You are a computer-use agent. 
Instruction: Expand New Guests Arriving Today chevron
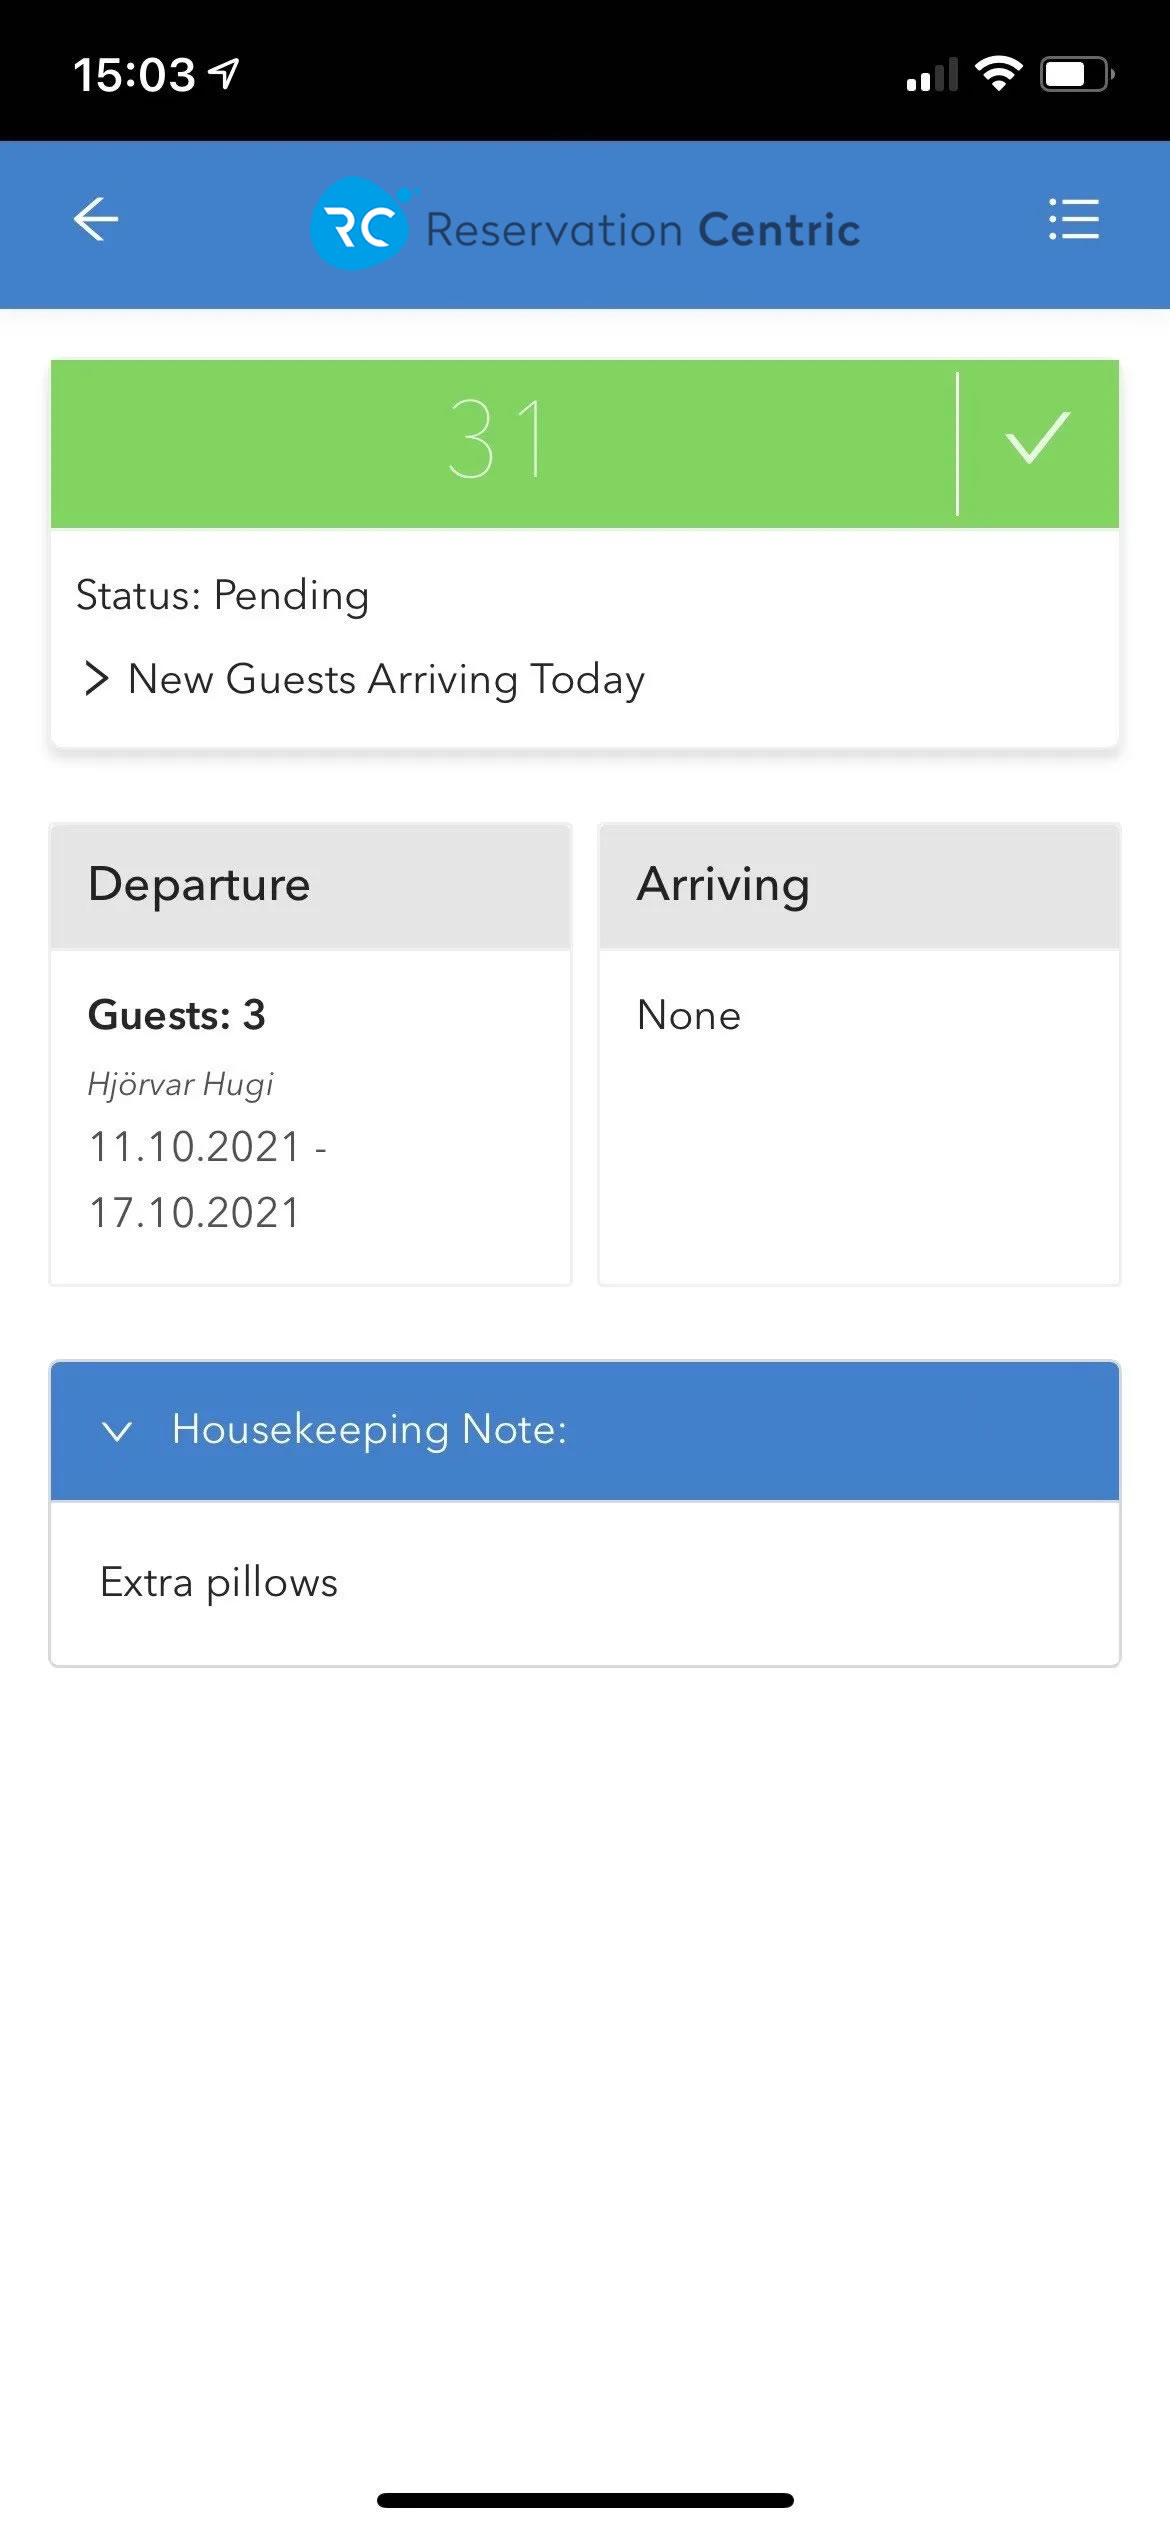pos(96,678)
